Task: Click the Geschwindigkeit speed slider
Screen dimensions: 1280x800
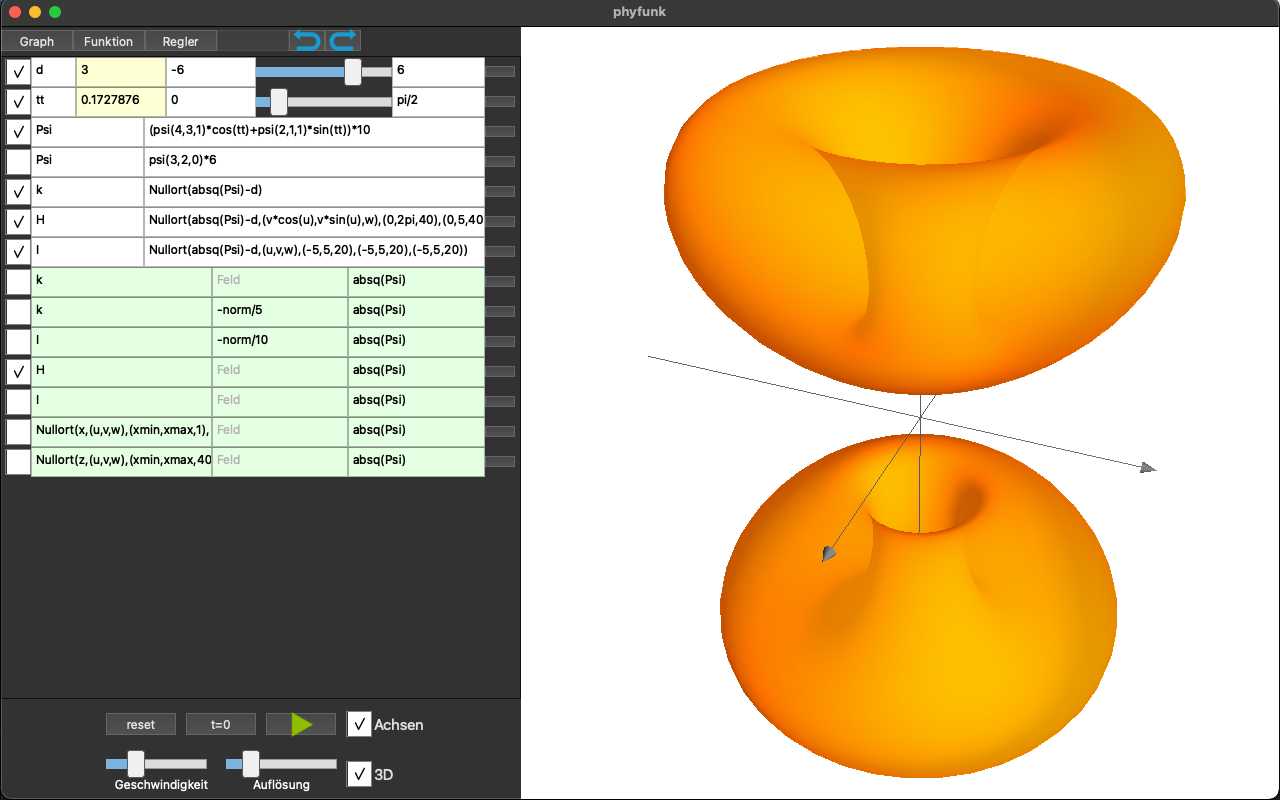Action: click(156, 764)
